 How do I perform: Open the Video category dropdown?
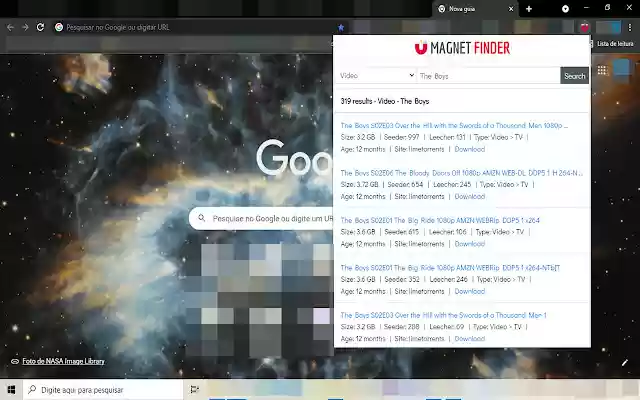pyautogui.click(x=376, y=76)
